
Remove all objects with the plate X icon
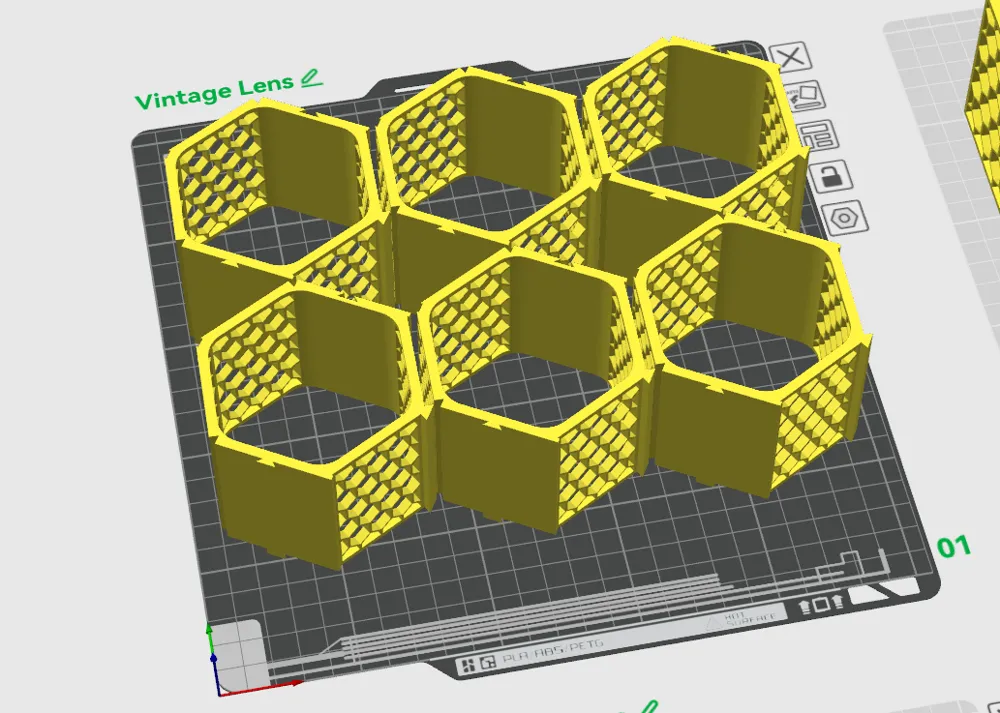click(x=791, y=57)
